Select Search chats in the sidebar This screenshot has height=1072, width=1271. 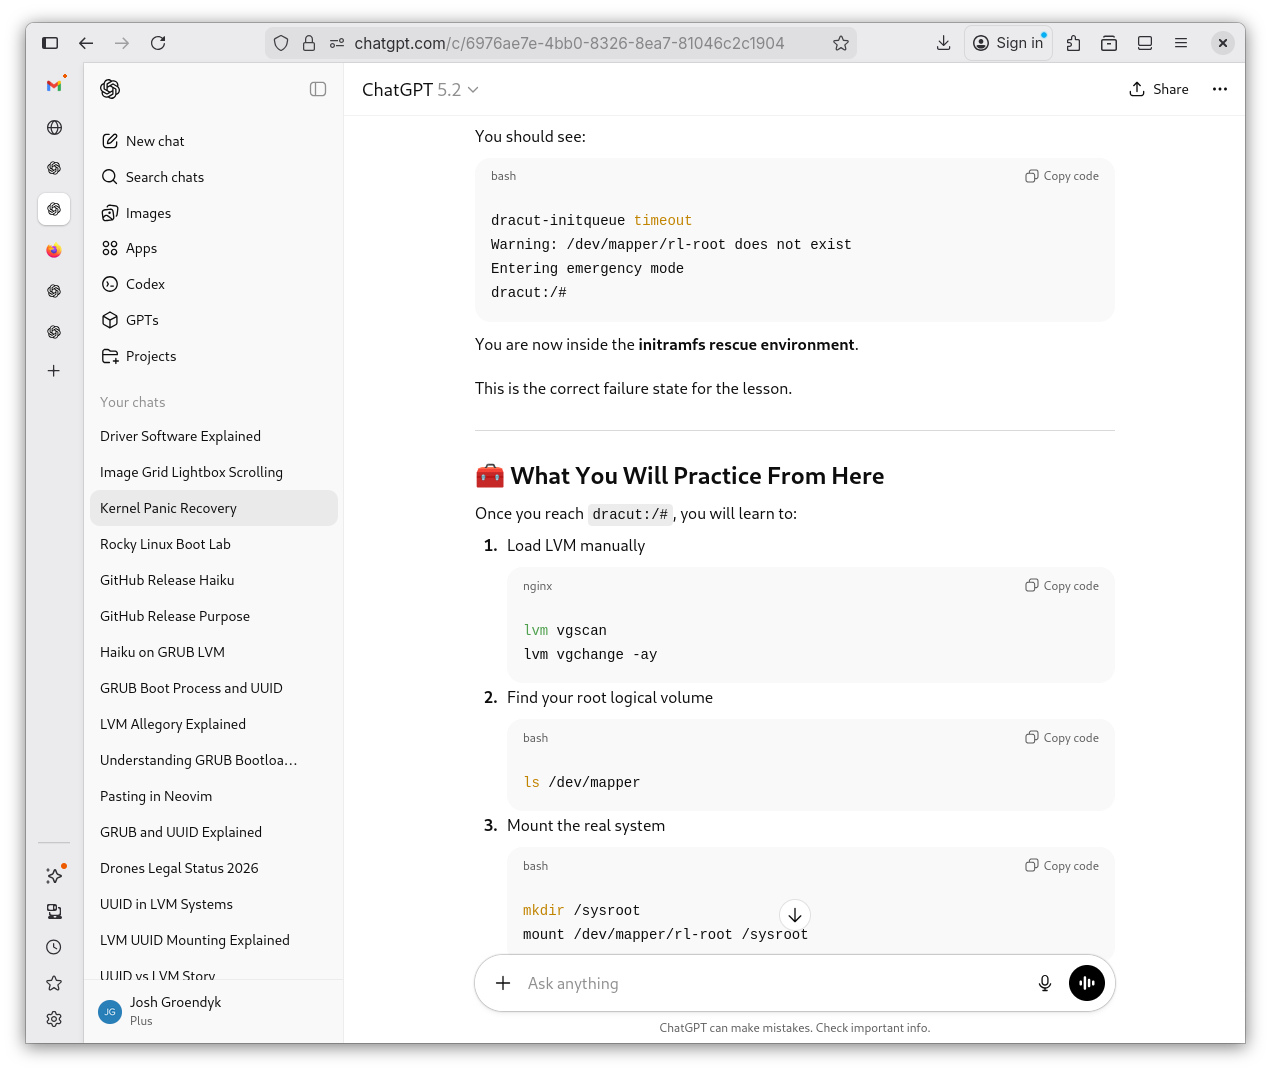(x=164, y=177)
